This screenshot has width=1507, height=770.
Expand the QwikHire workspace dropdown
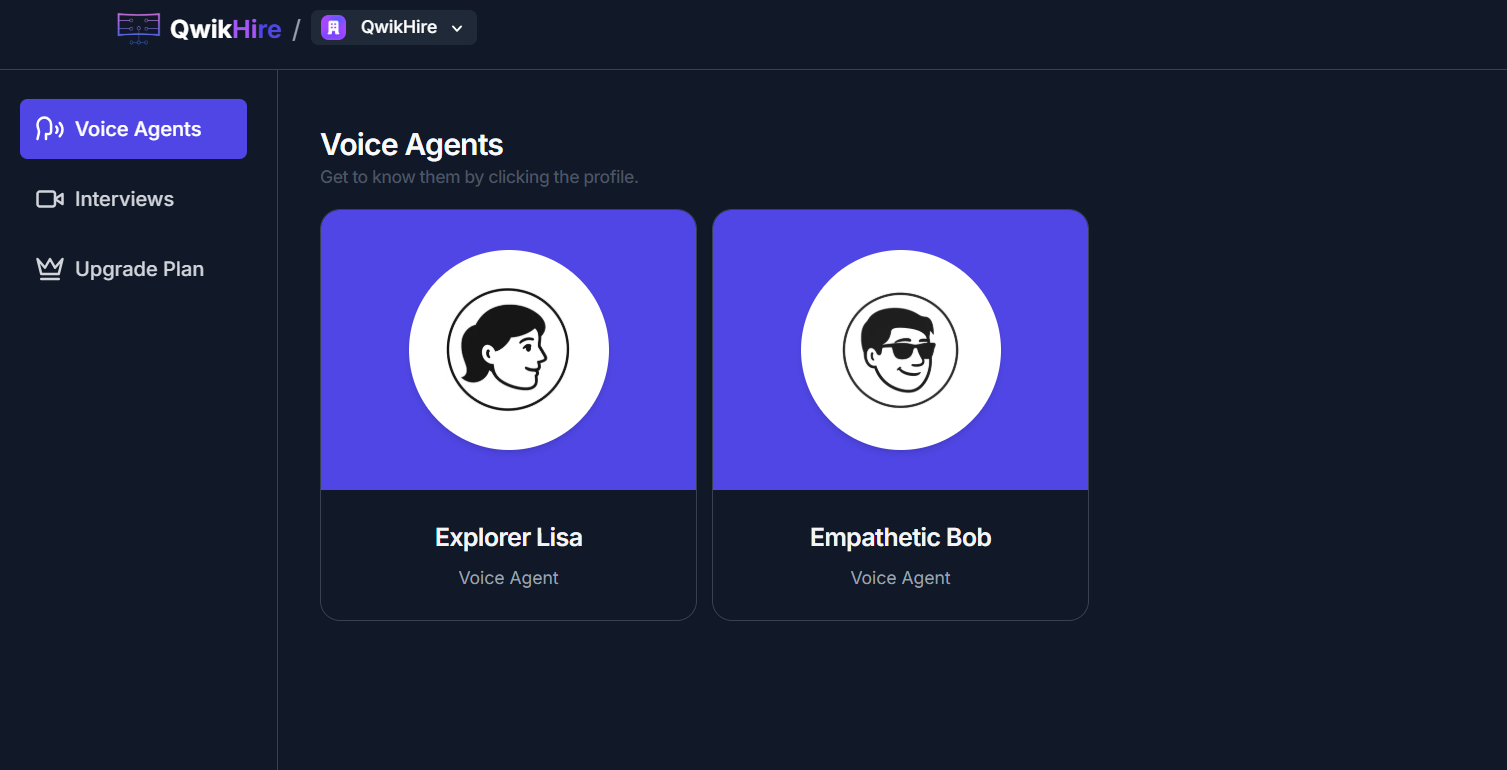(393, 27)
